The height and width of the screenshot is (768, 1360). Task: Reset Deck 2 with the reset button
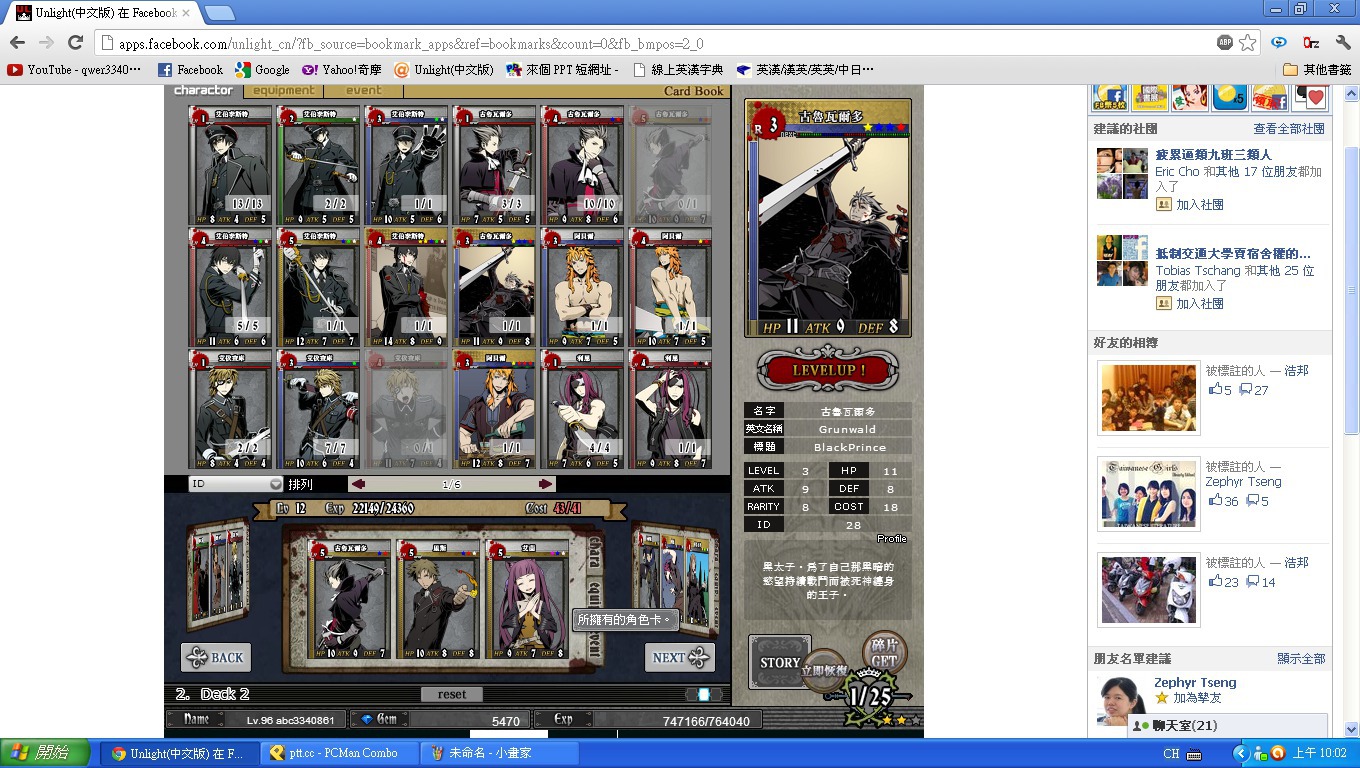pos(452,694)
